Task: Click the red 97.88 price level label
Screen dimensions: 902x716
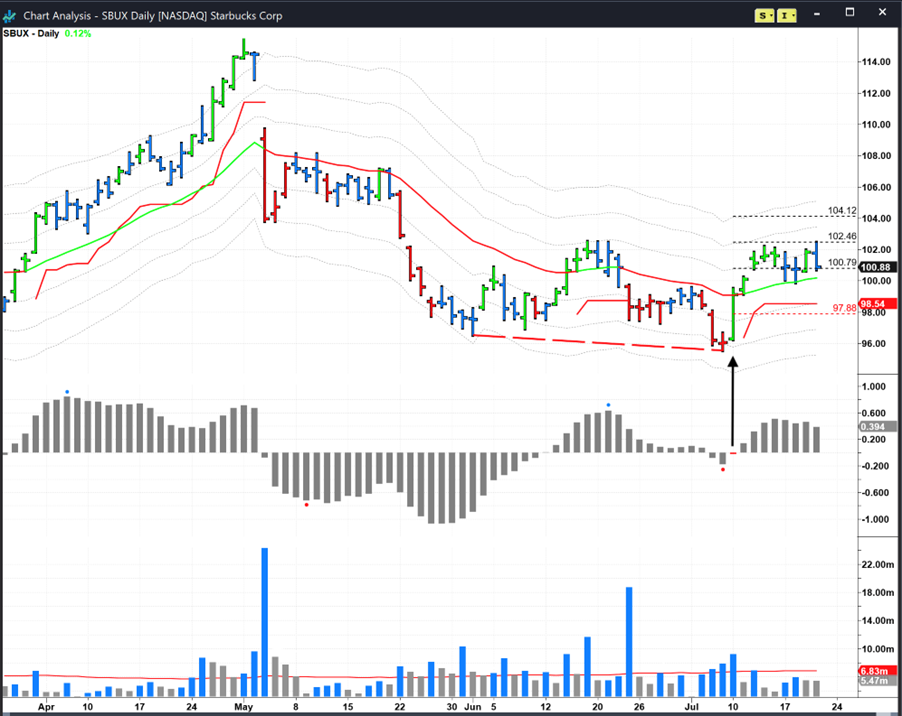Action: (844, 309)
